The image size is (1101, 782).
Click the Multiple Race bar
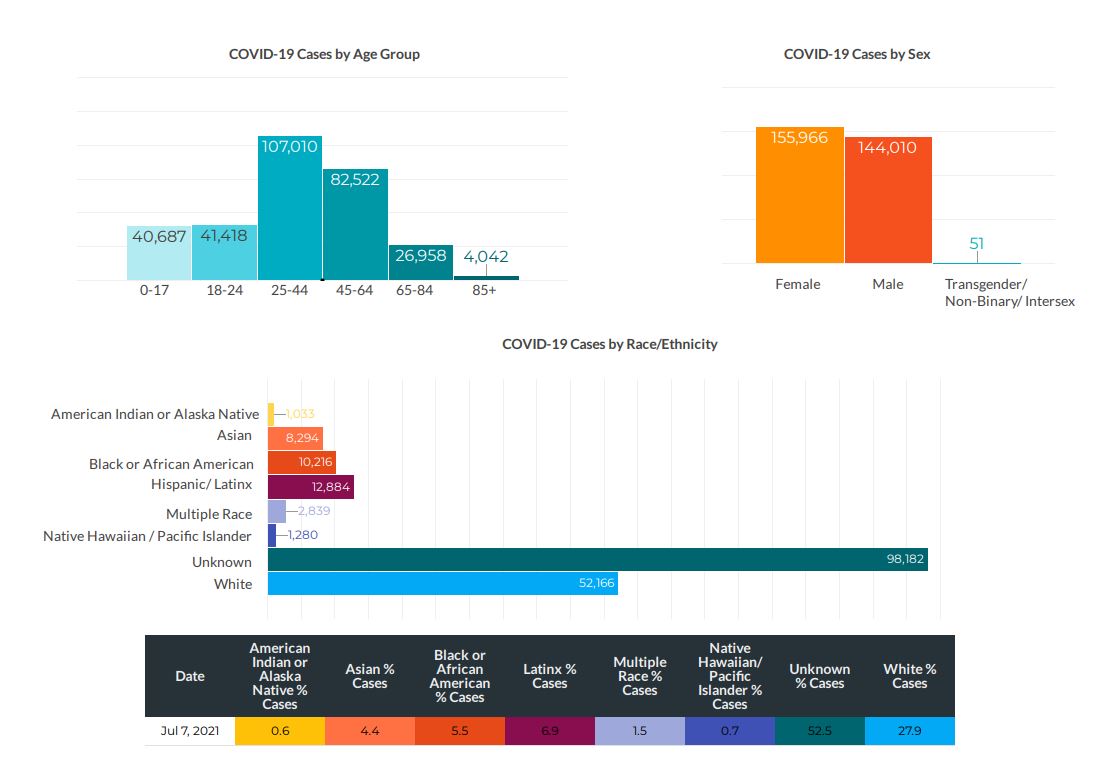(277, 511)
